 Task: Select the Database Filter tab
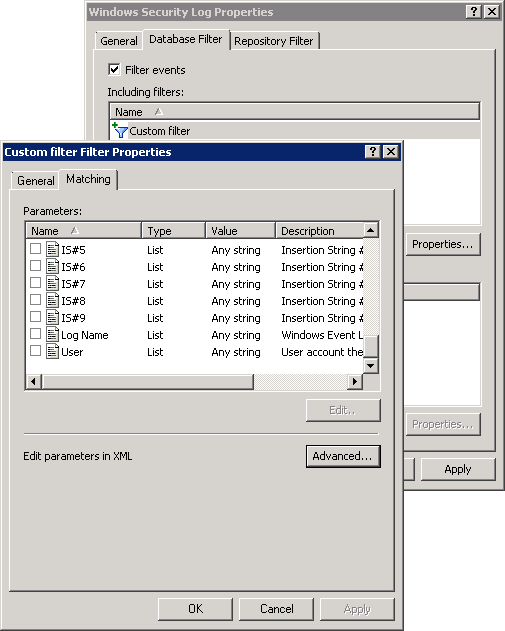[x=186, y=39]
